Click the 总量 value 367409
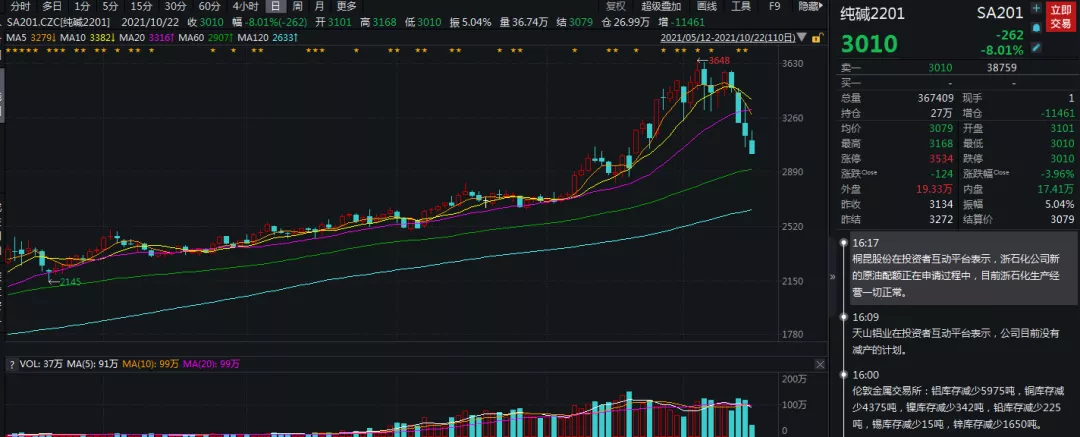 935,98
